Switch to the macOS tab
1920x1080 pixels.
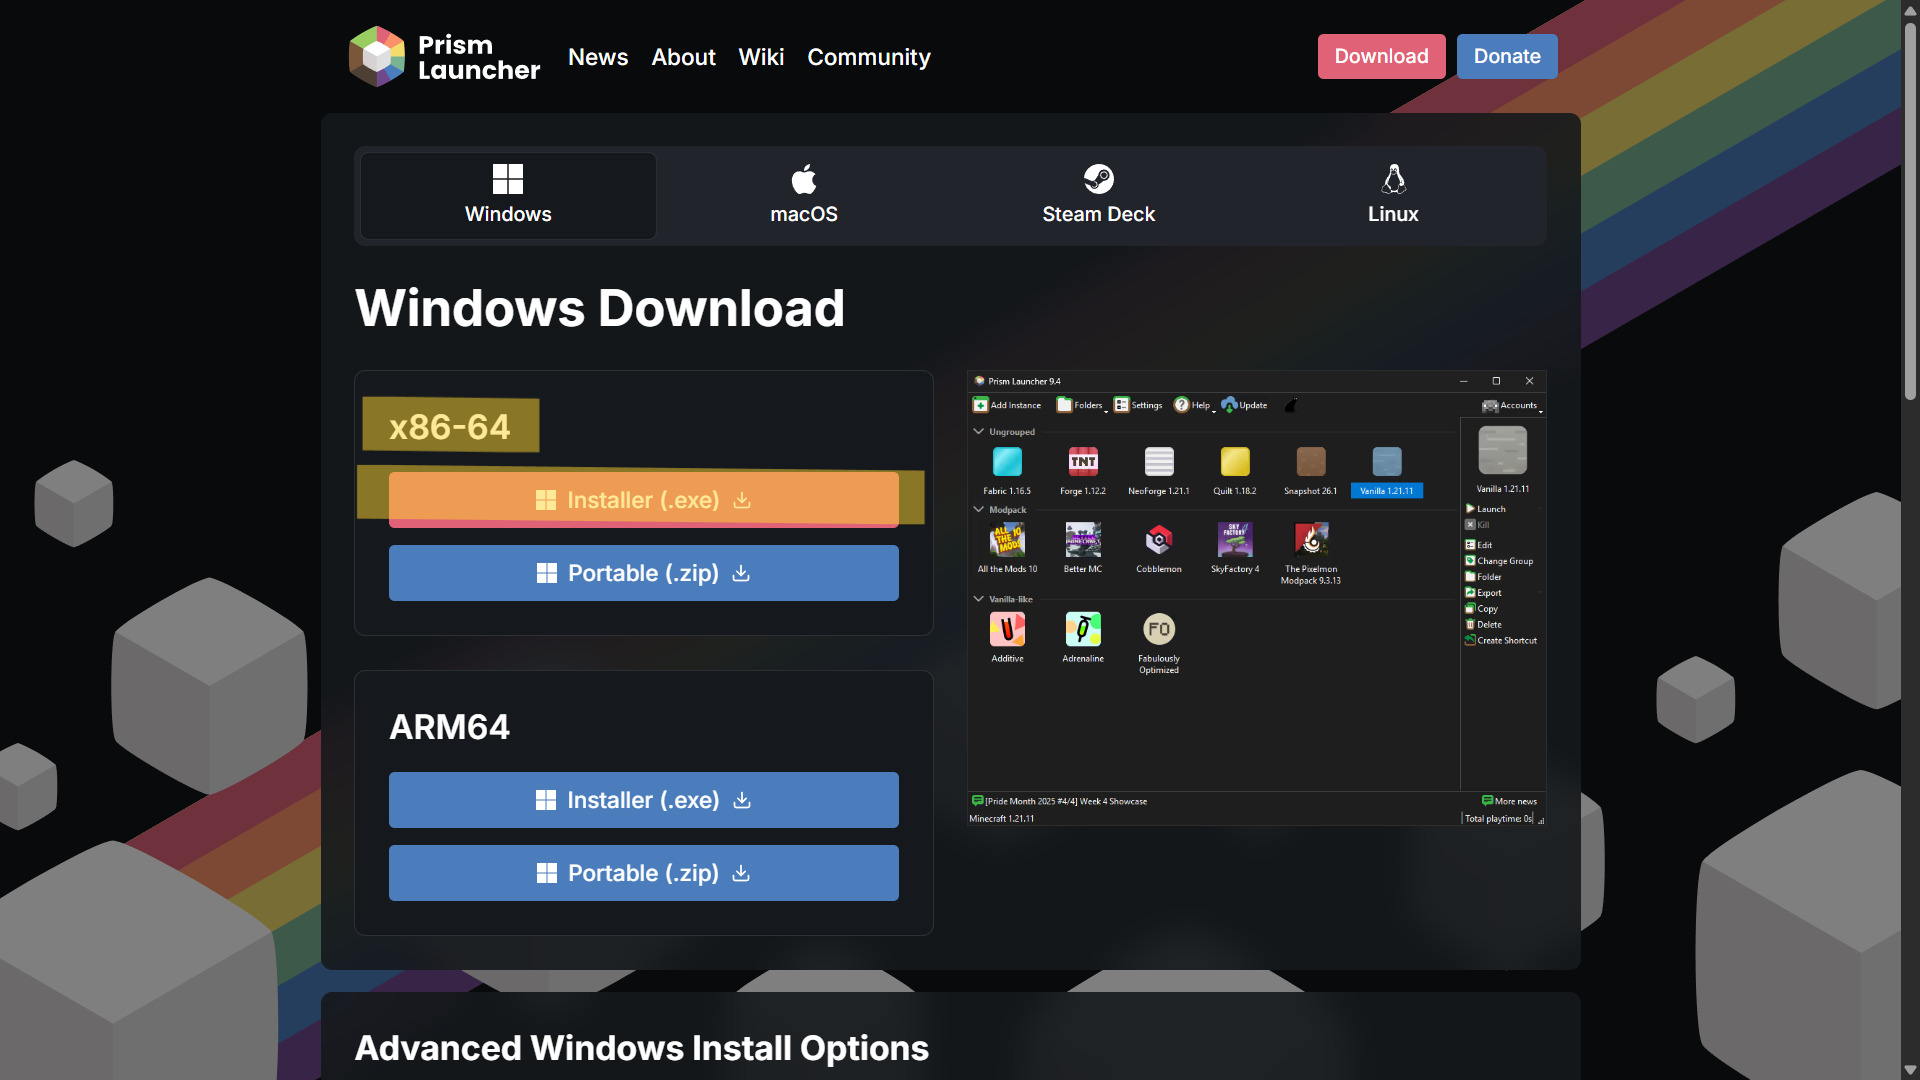(803, 195)
